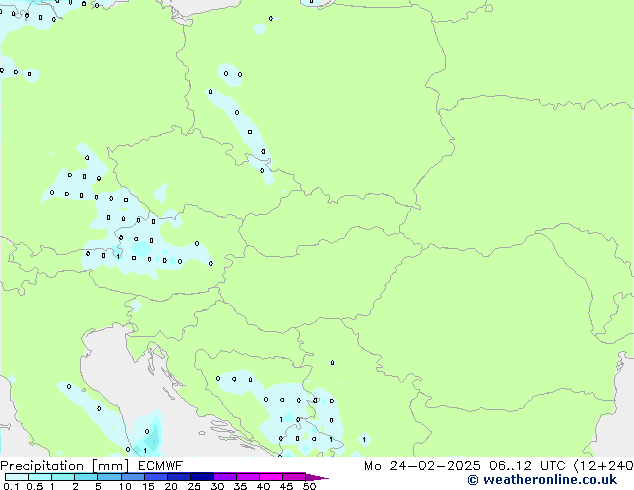This screenshot has height=490, width=634.
Task: Select the 45–50 mm legend swatch
Action: click(x=294, y=477)
